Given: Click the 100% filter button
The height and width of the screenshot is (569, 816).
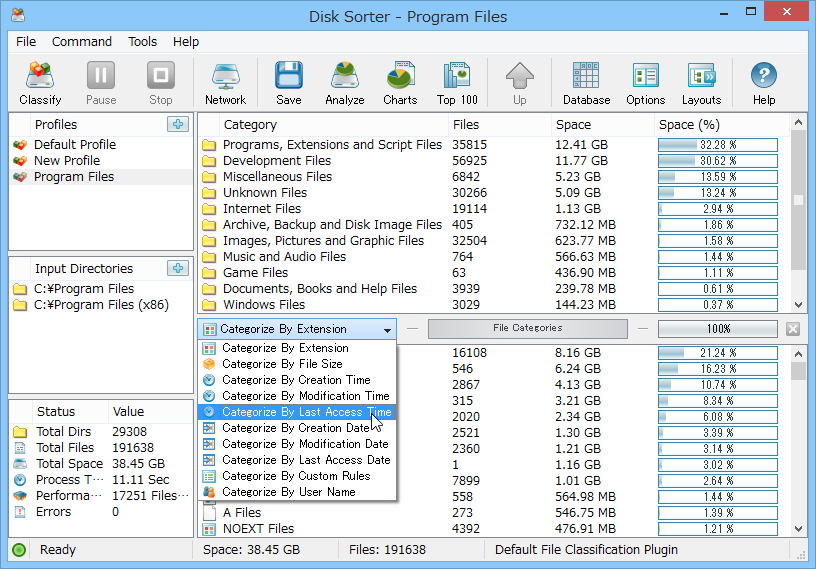Looking at the screenshot, I should pos(718,329).
